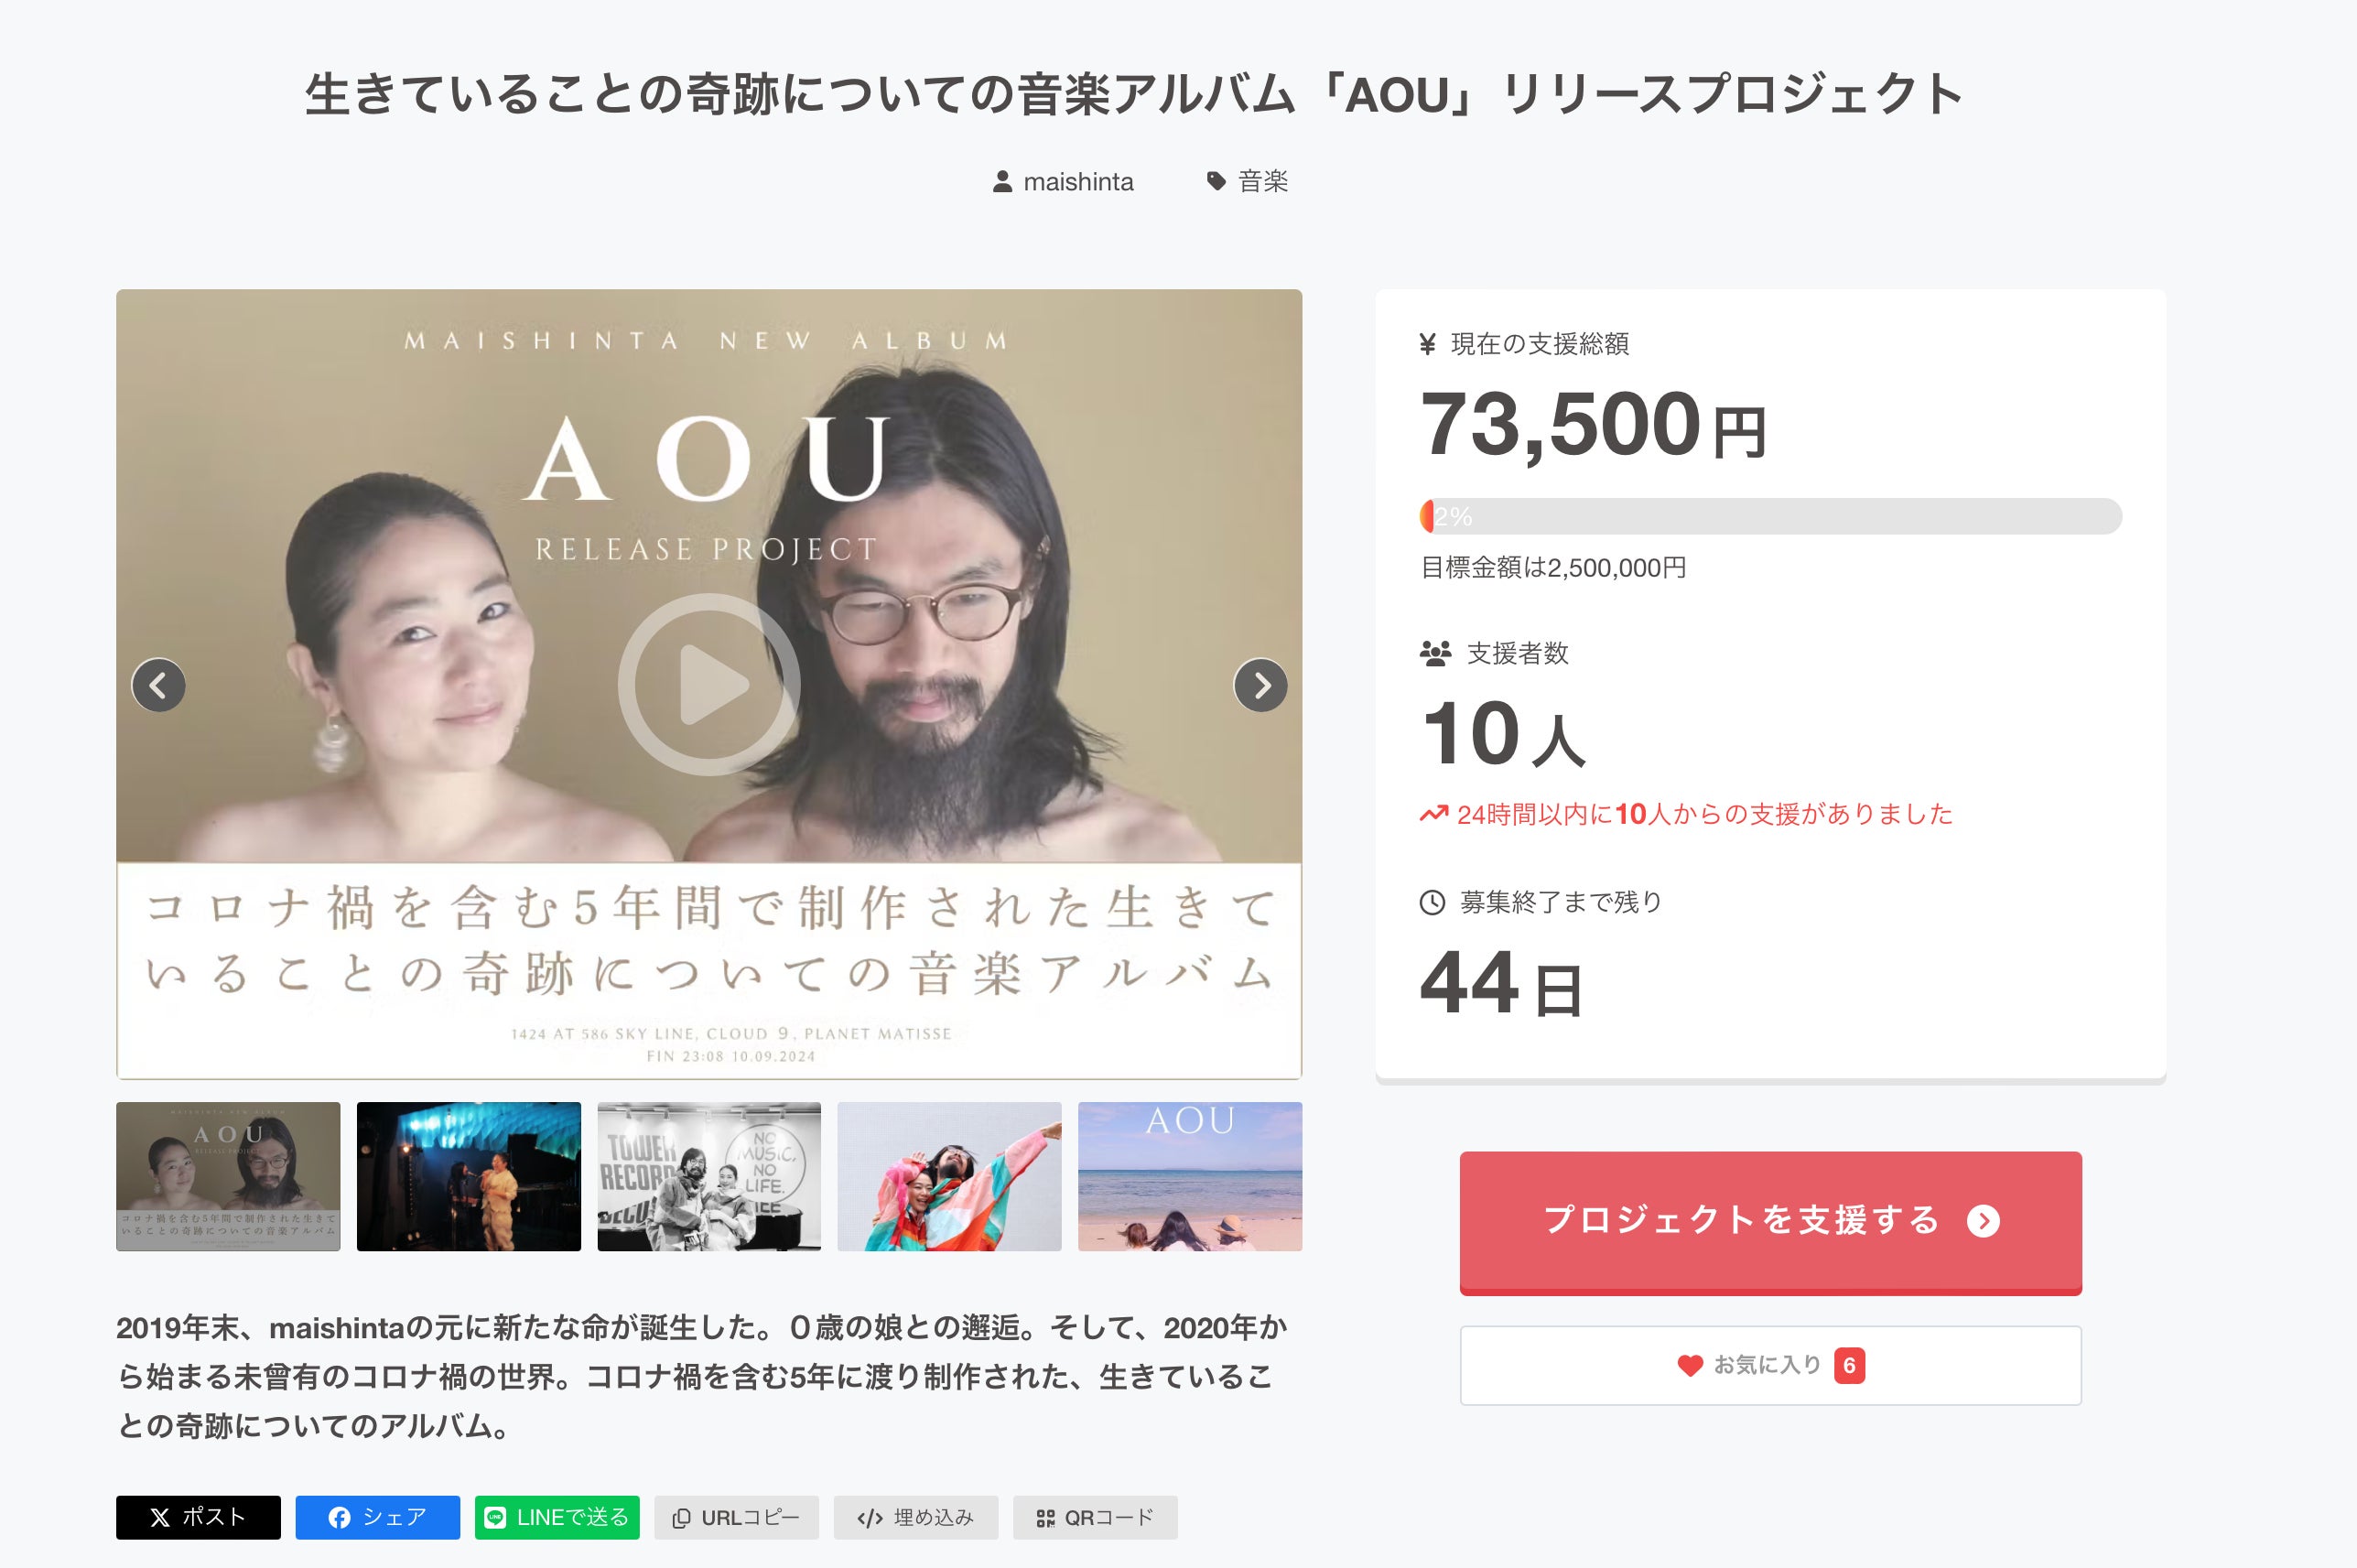Select the Tower Records thumbnail

pos(709,1176)
